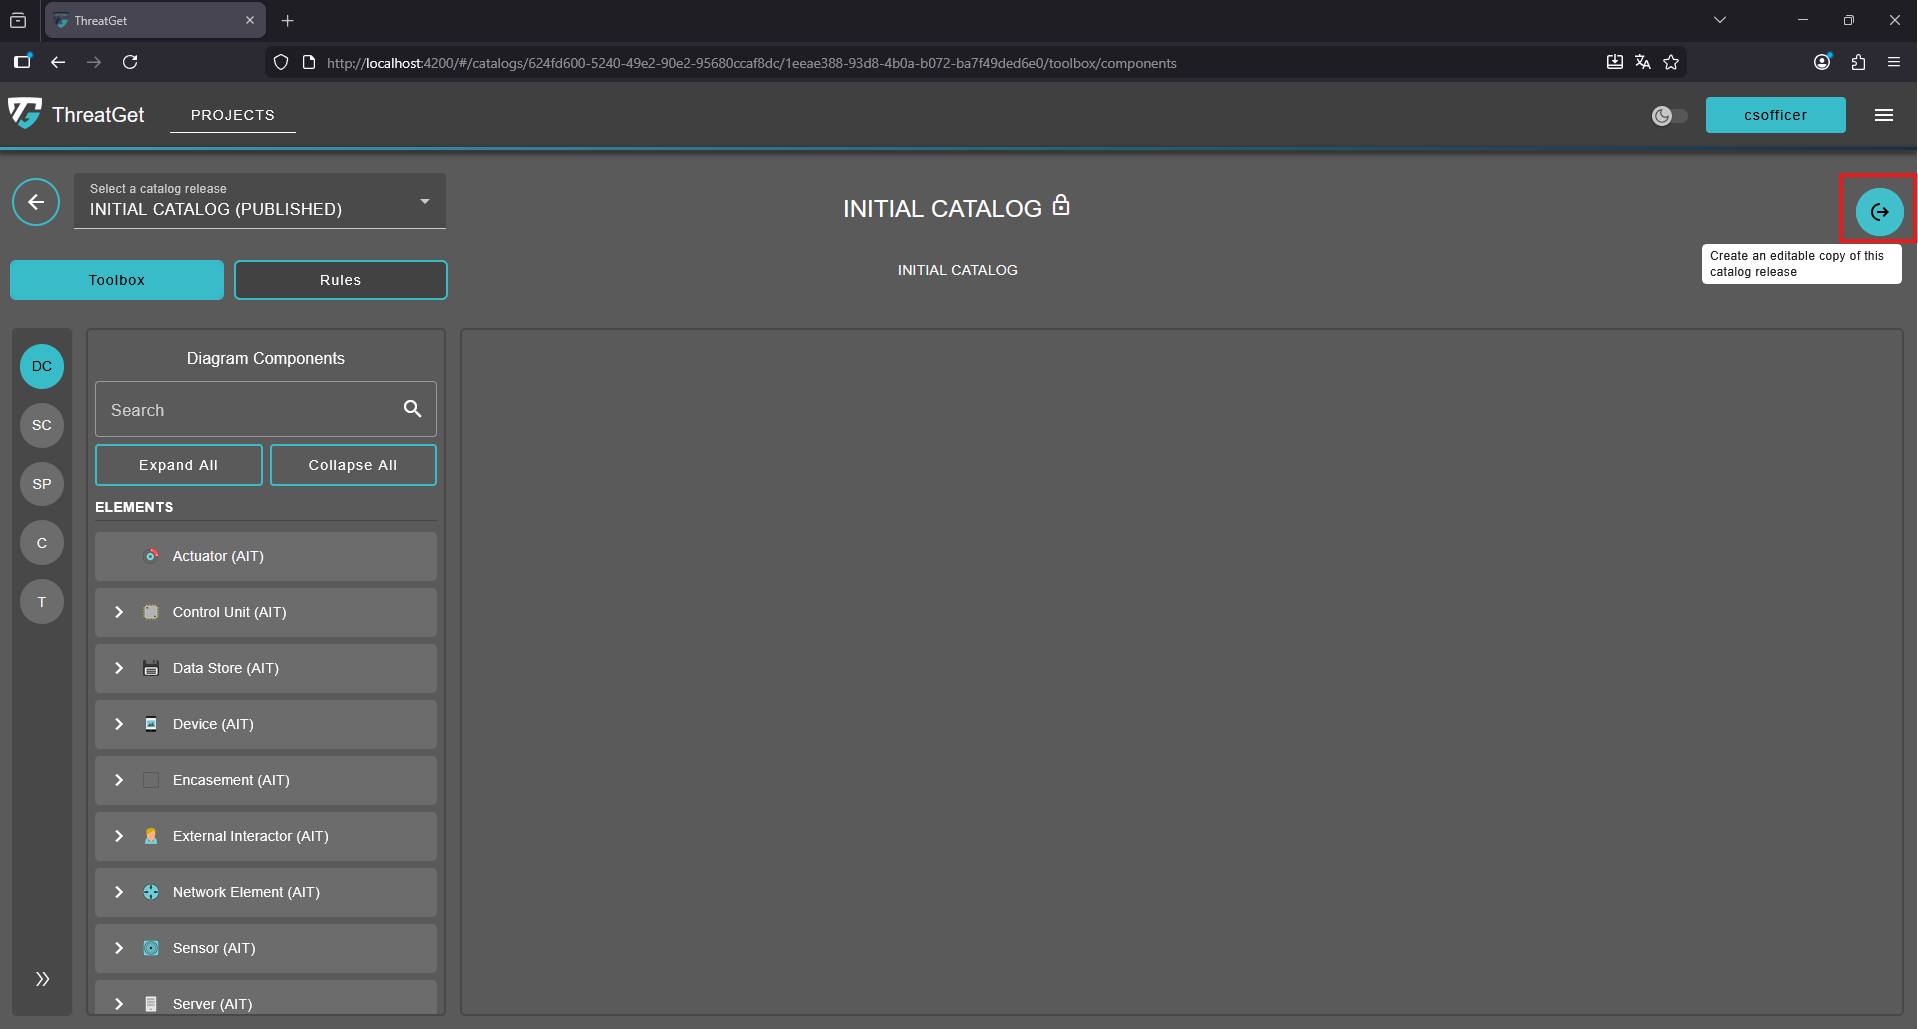
Task: Click the back arrow beside the catalog selector
Action: click(36, 201)
